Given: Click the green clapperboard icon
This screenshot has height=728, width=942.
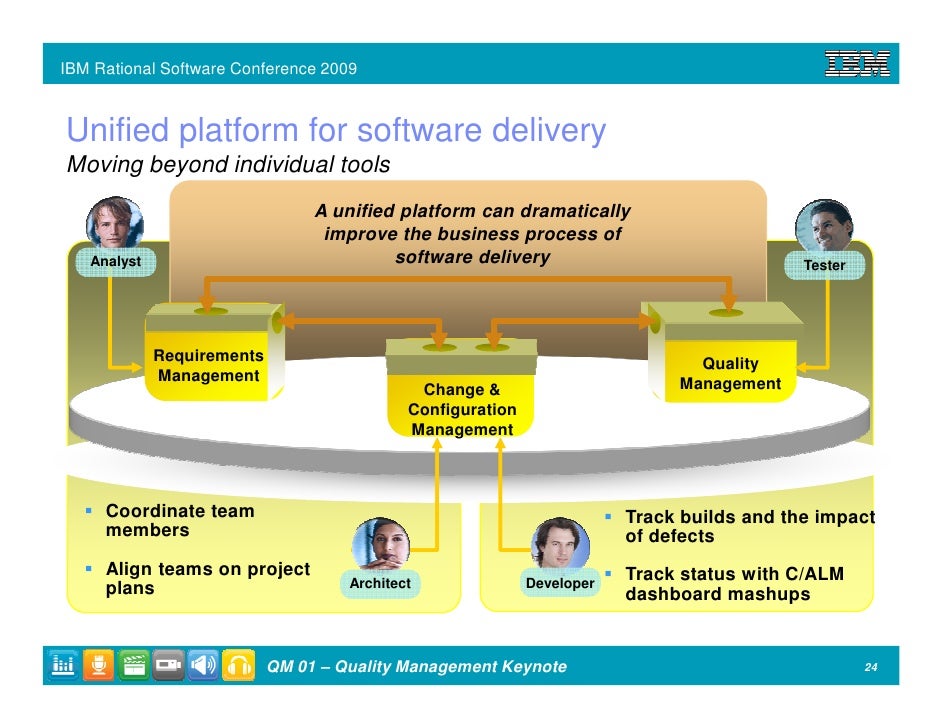Looking at the screenshot, I should [x=133, y=666].
